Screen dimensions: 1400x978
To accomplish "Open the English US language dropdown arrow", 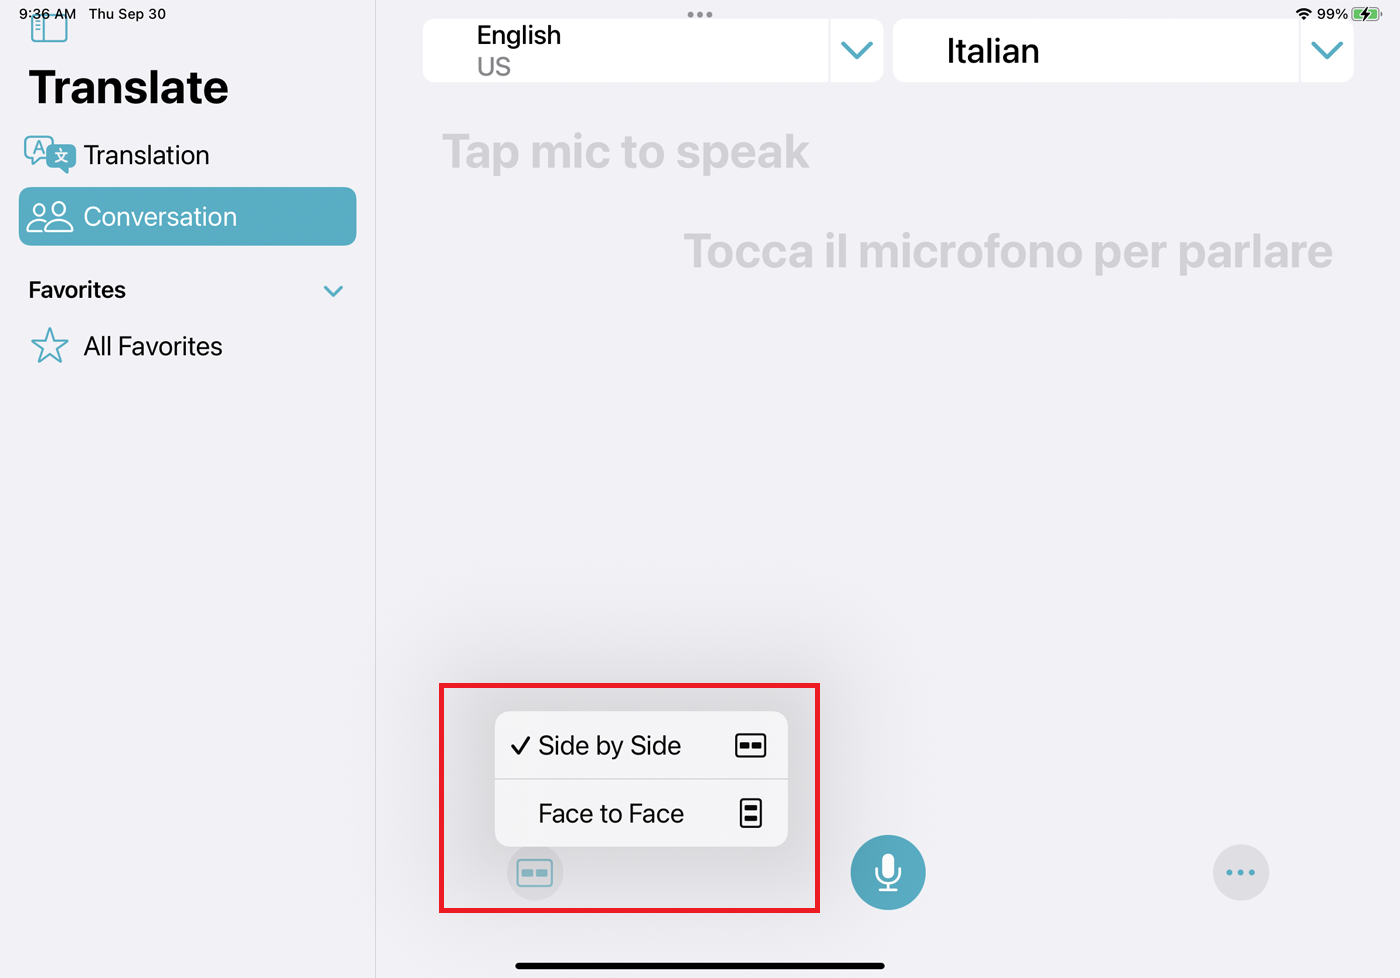I will [x=857, y=50].
